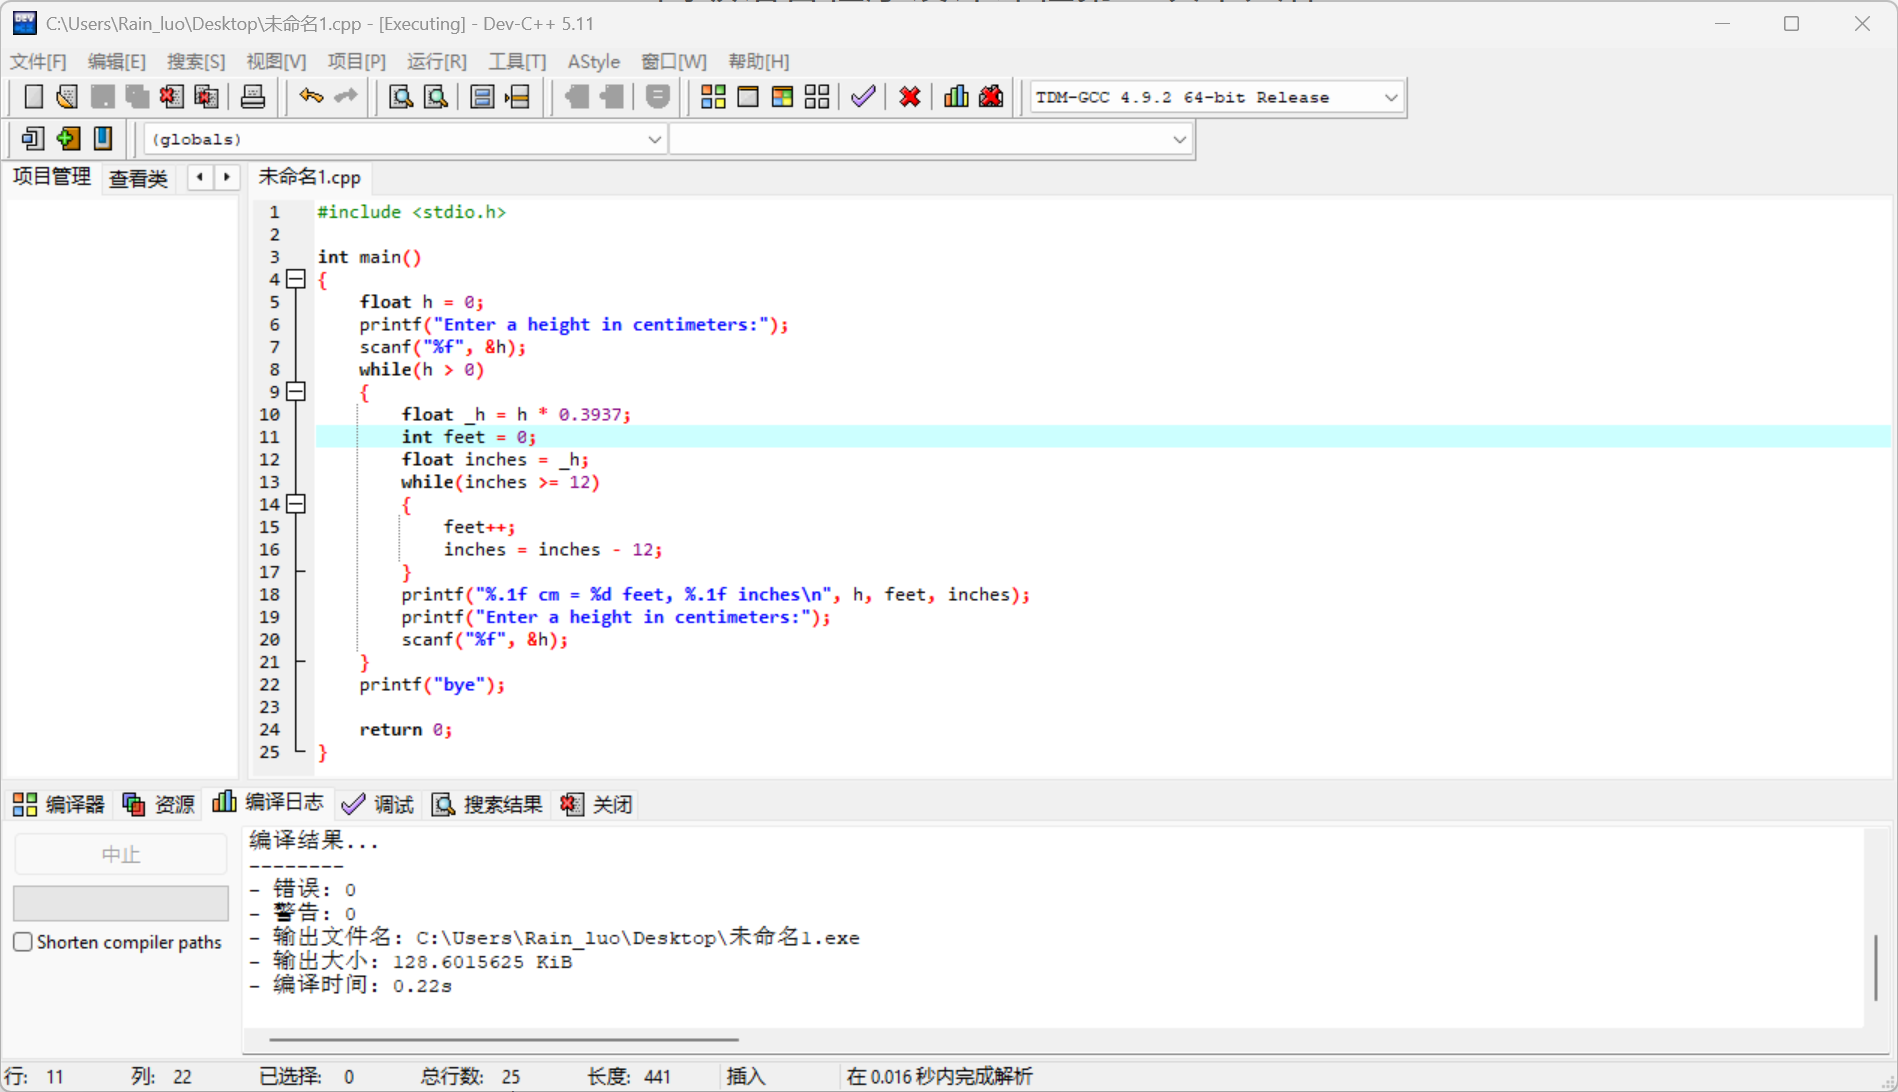Delete profiling information via toolbar icon
Viewport: 1898px width, 1092px height.
click(991, 97)
